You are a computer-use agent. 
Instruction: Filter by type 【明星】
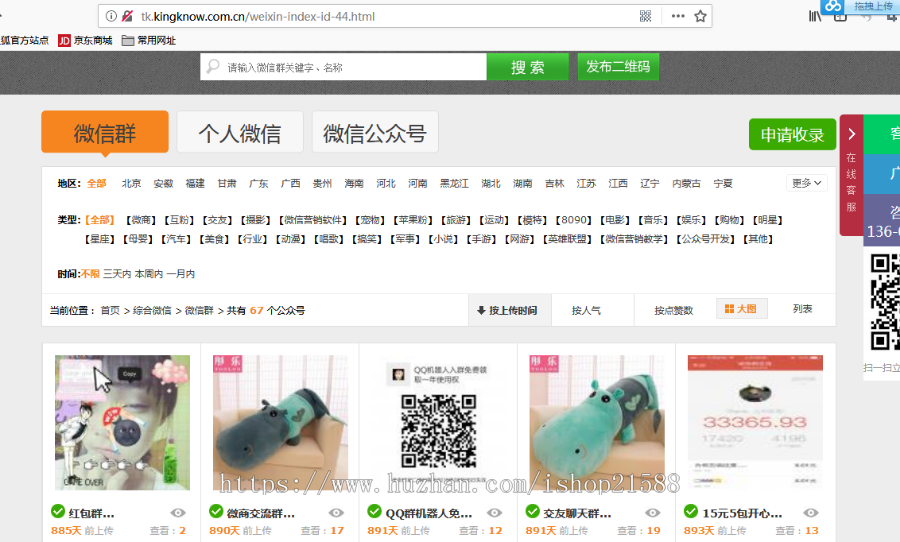[x=767, y=220]
